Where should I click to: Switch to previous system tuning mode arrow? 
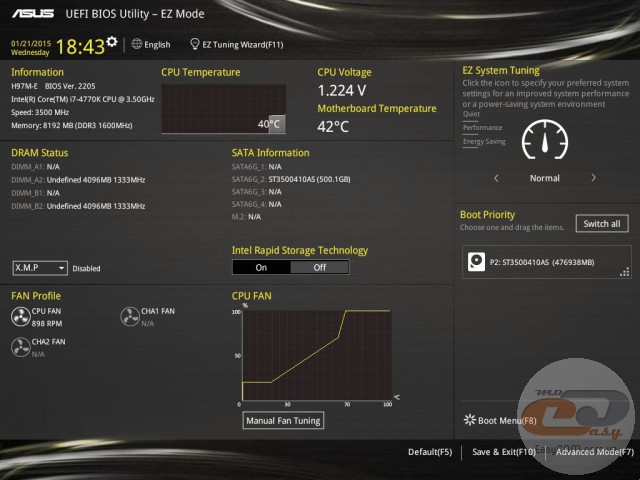496,178
